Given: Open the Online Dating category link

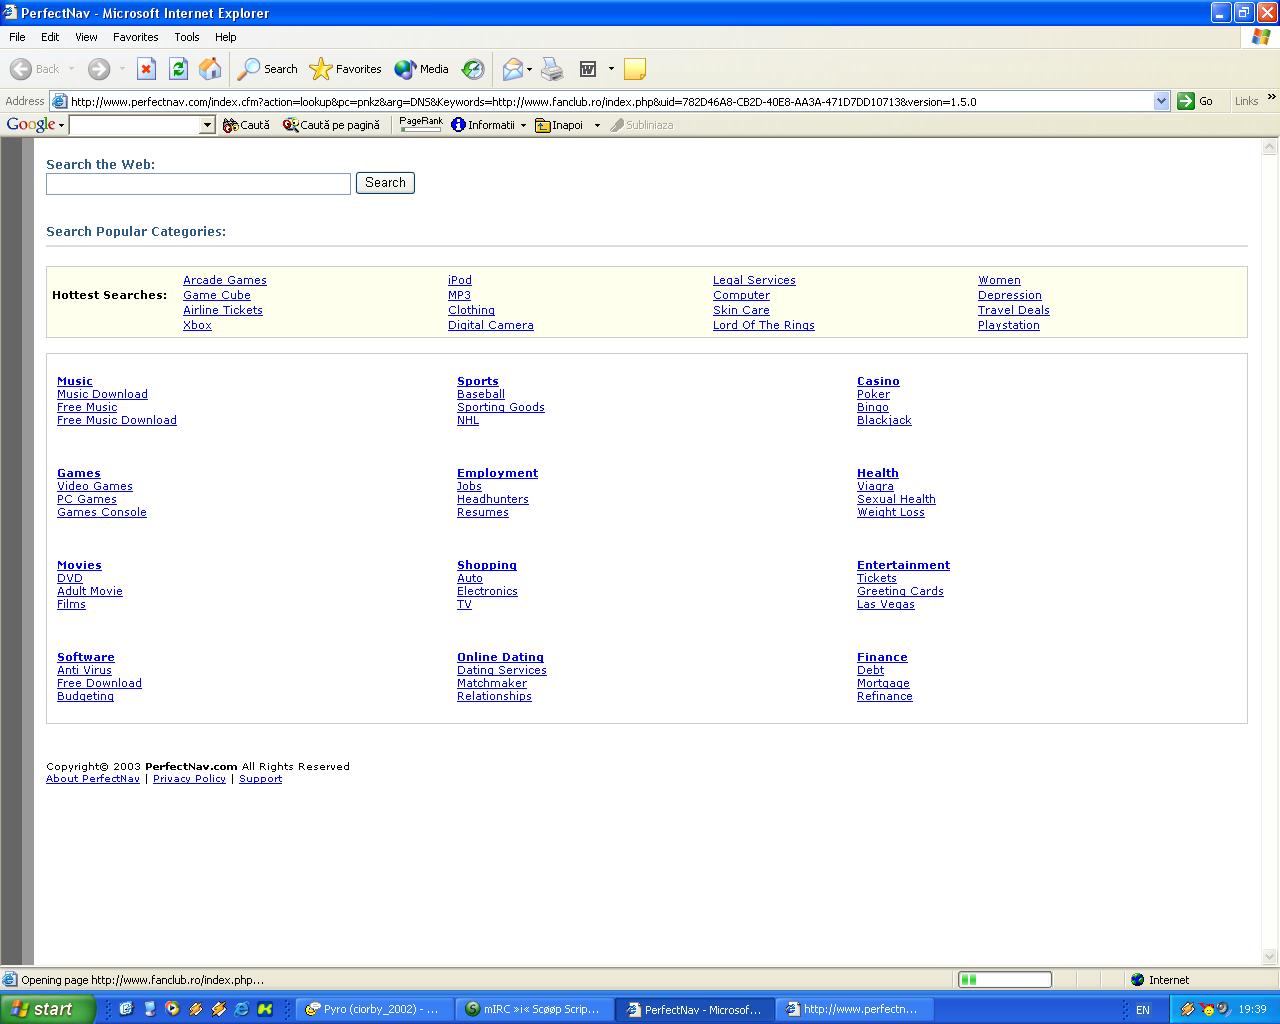Looking at the screenshot, I should coord(500,657).
